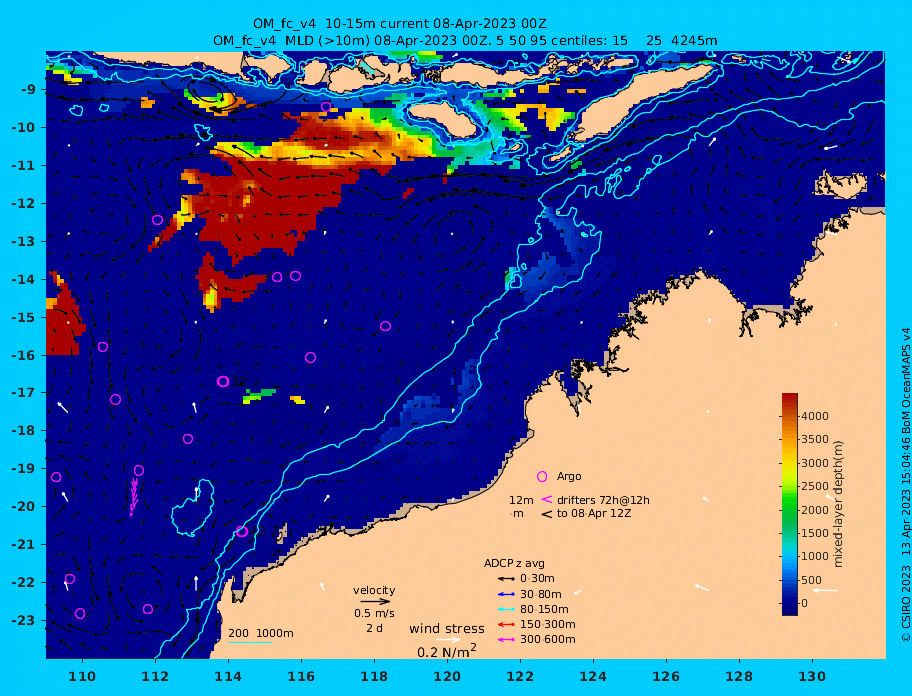Click the '2 d' duration label under velocity
The height and width of the screenshot is (696, 912).
(x=374, y=629)
